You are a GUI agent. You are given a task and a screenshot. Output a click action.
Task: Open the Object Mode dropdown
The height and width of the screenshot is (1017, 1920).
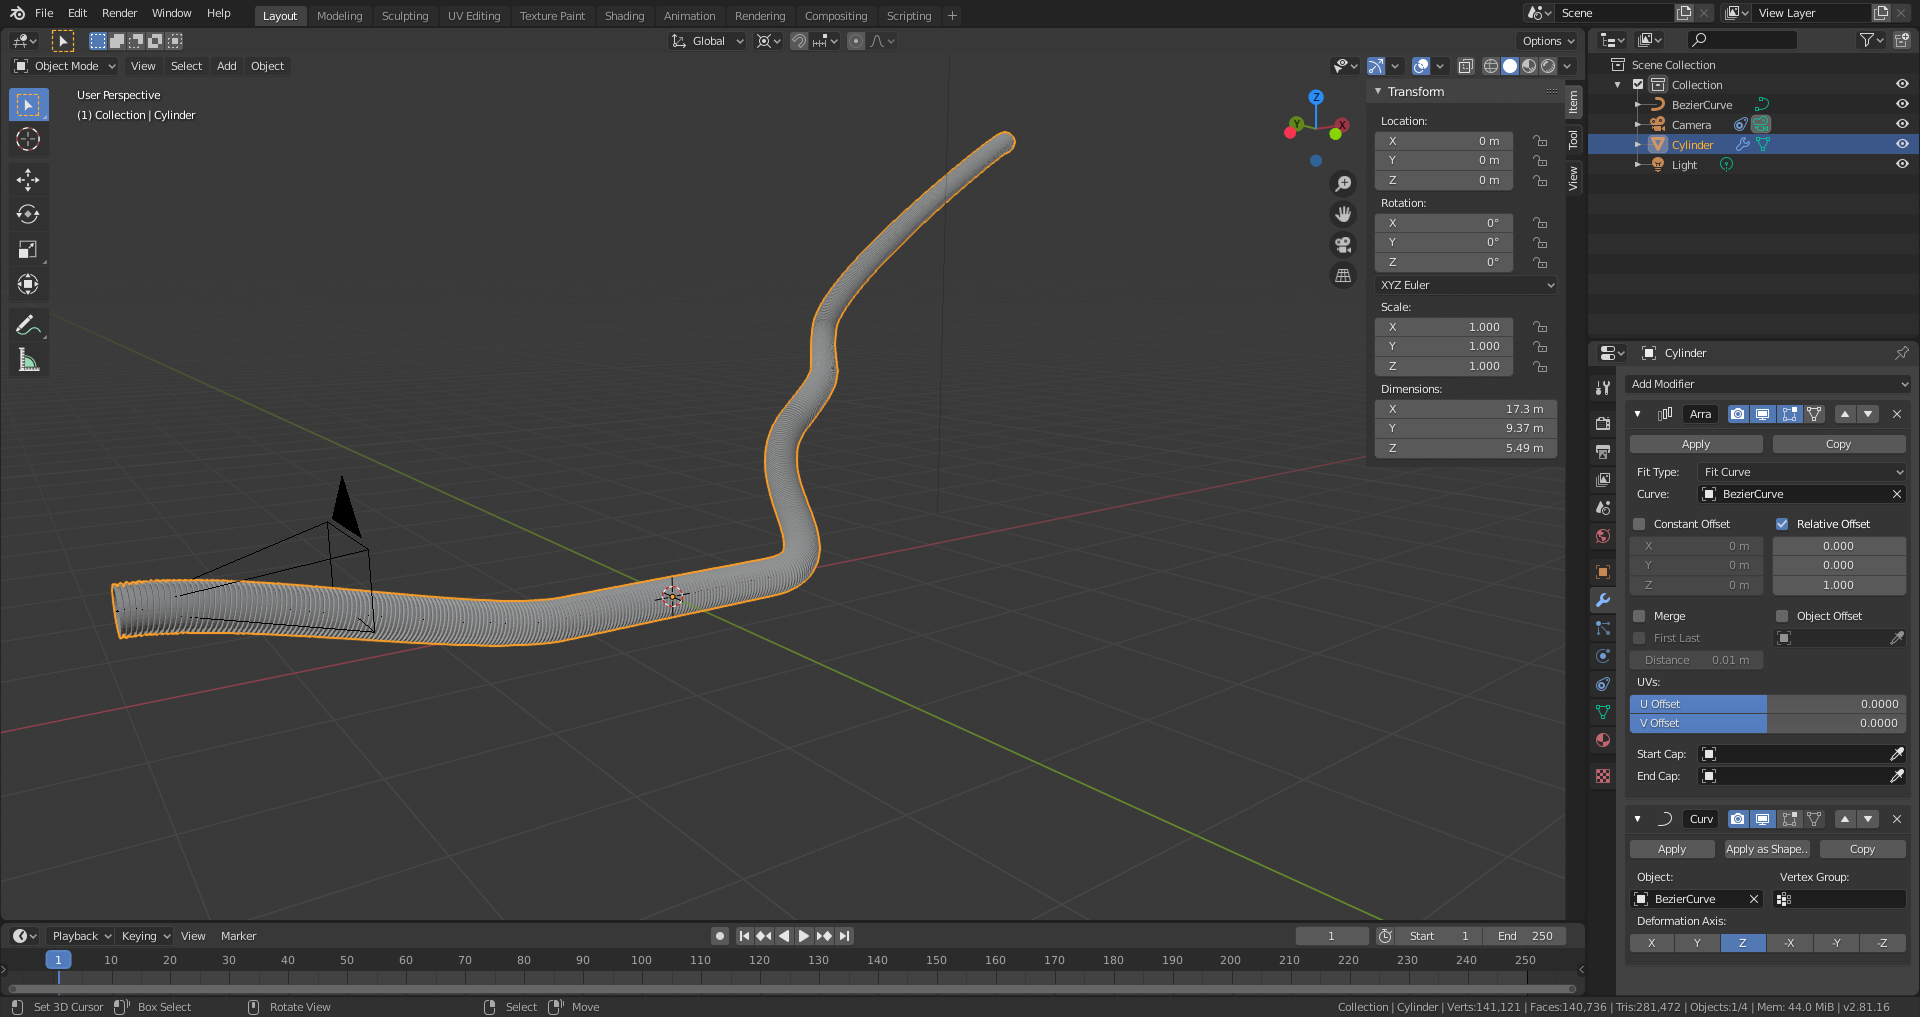click(65, 66)
